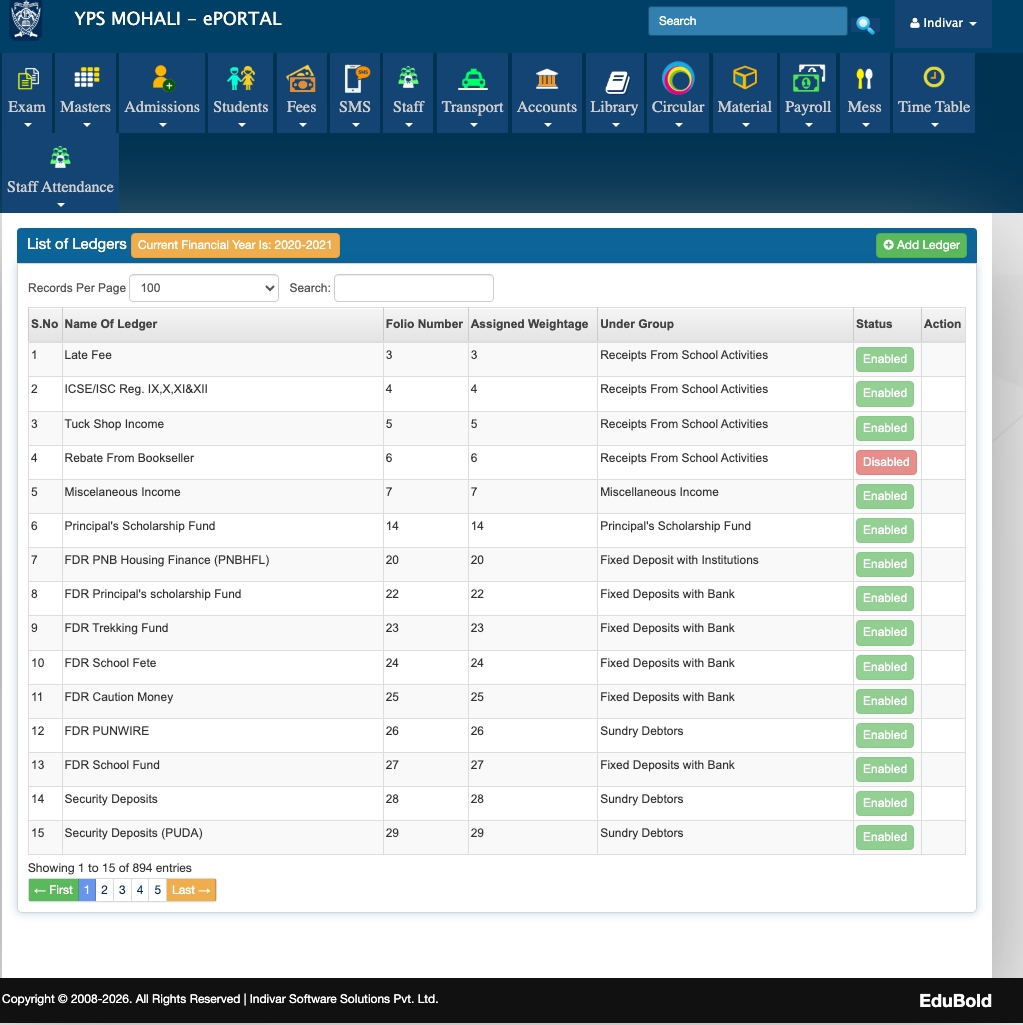This screenshot has width=1023, height=1025.
Task: Toggle Rebate From Bookseller Disabled status
Action: click(x=884, y=462)
